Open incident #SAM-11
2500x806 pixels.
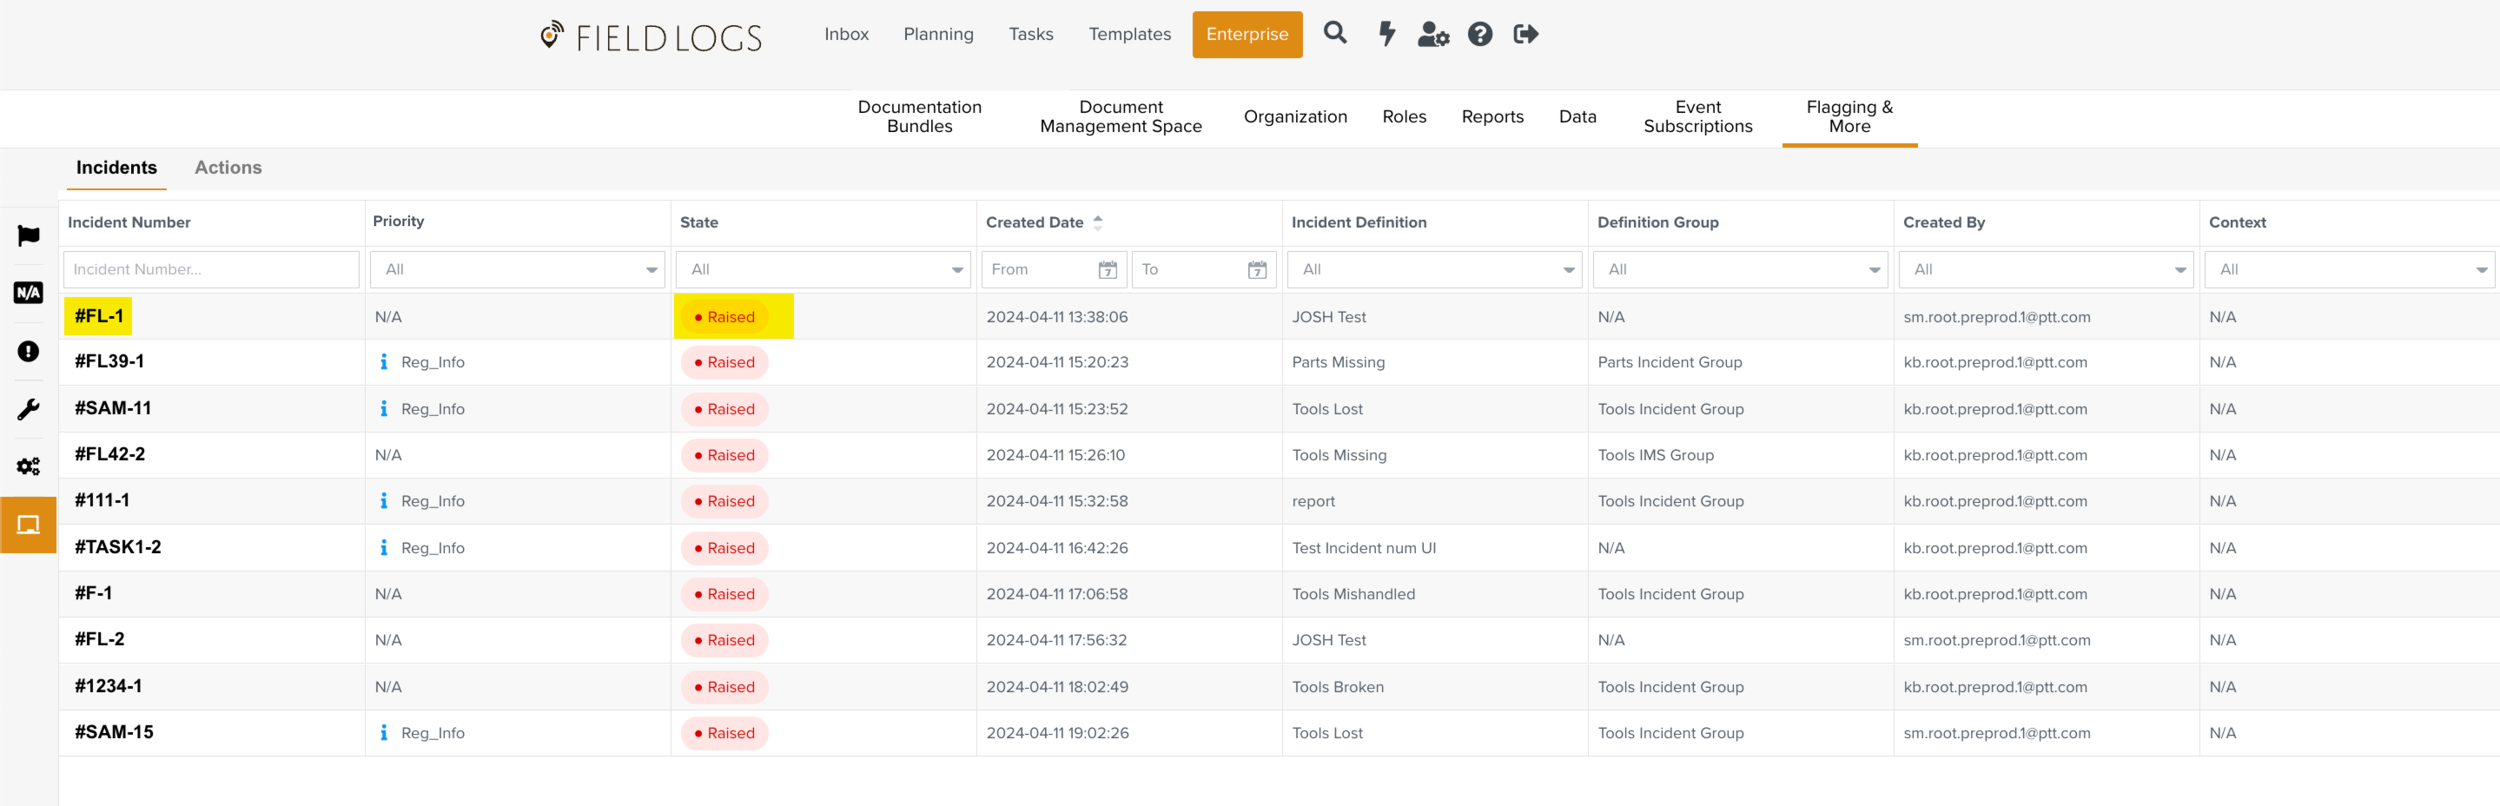[113, 409]
